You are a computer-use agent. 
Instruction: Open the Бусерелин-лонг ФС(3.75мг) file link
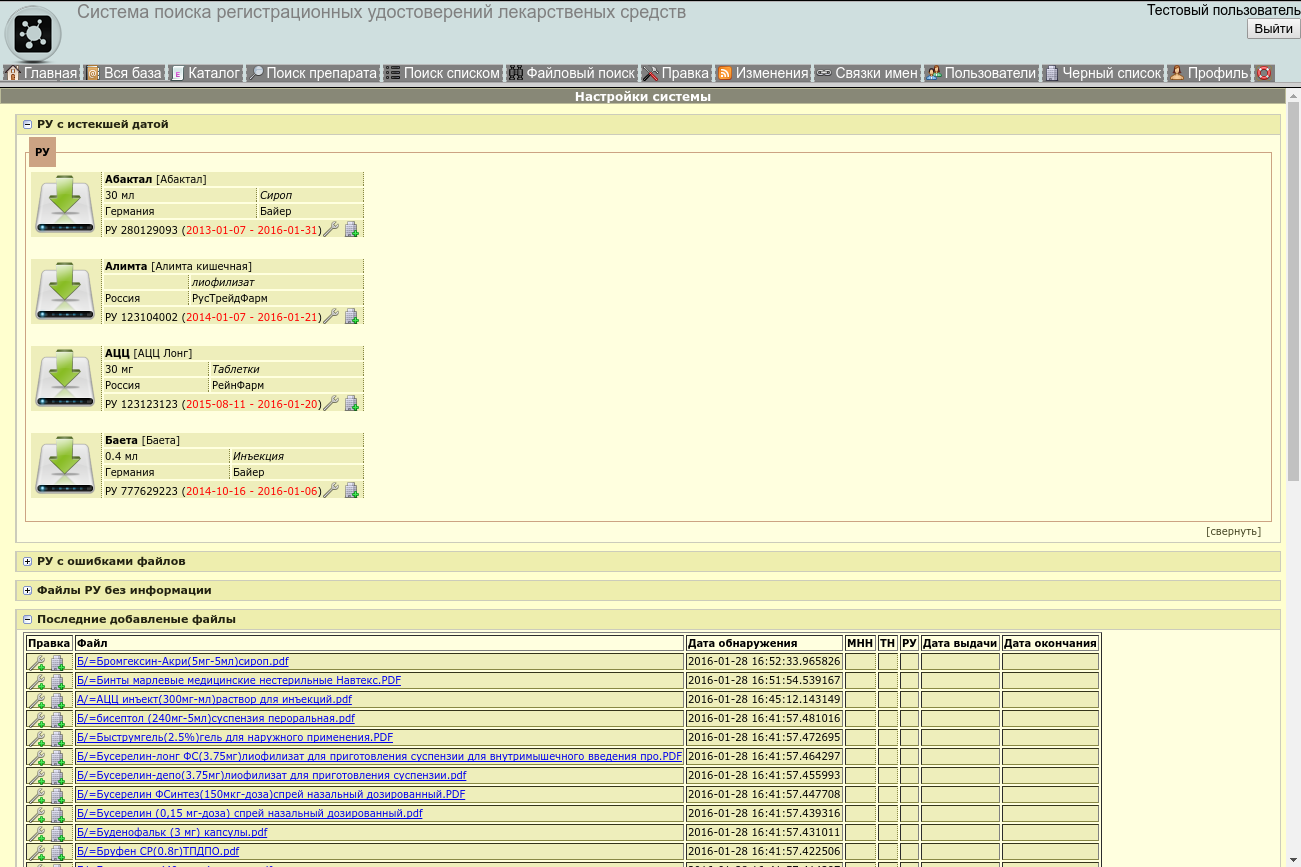(x=379, y=757)
